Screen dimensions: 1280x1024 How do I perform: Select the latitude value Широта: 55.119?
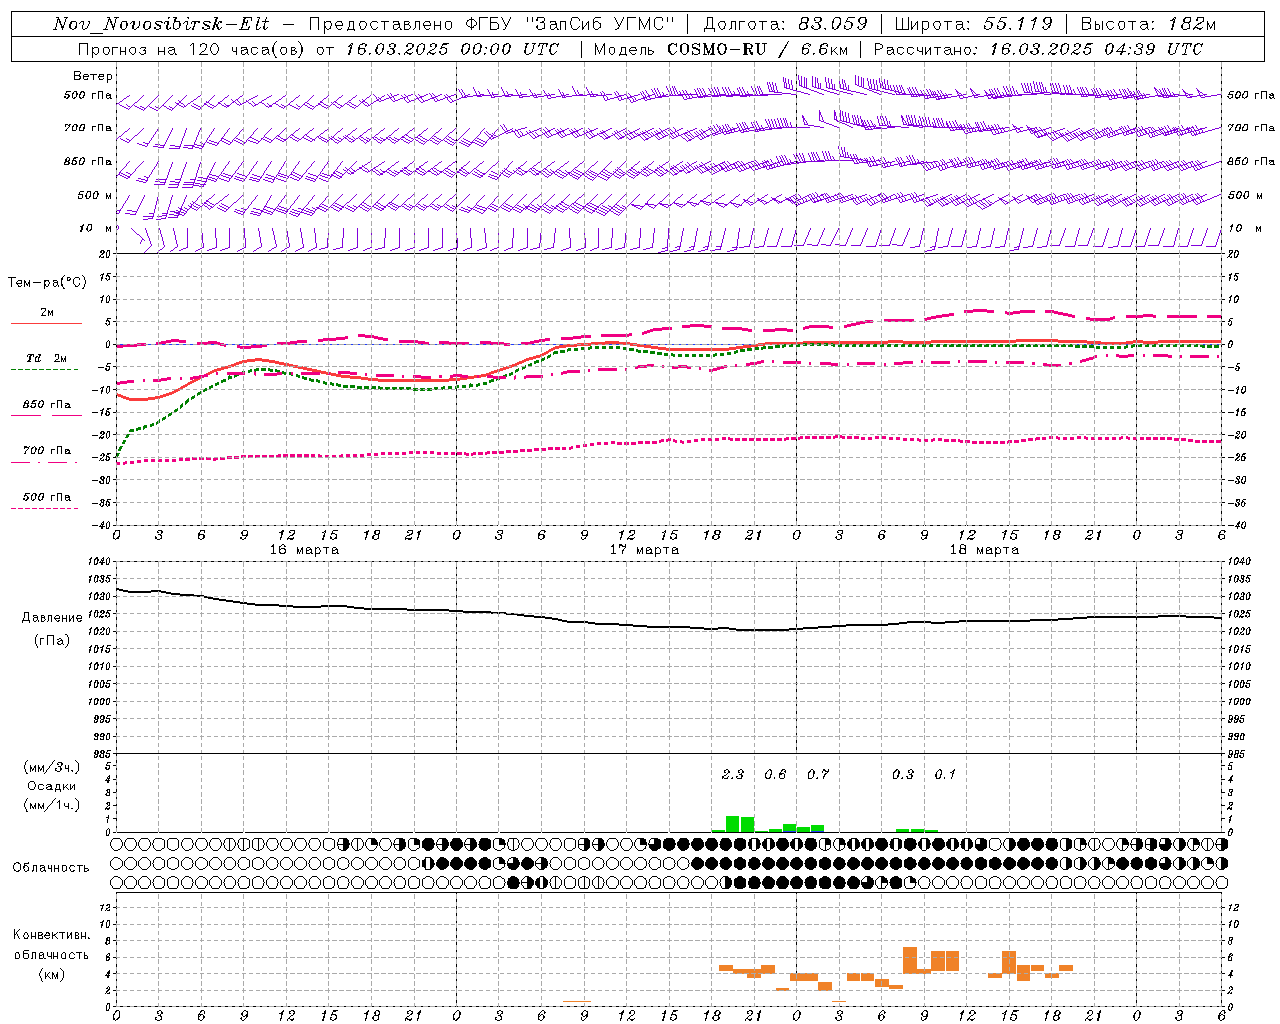pos(973,24)
